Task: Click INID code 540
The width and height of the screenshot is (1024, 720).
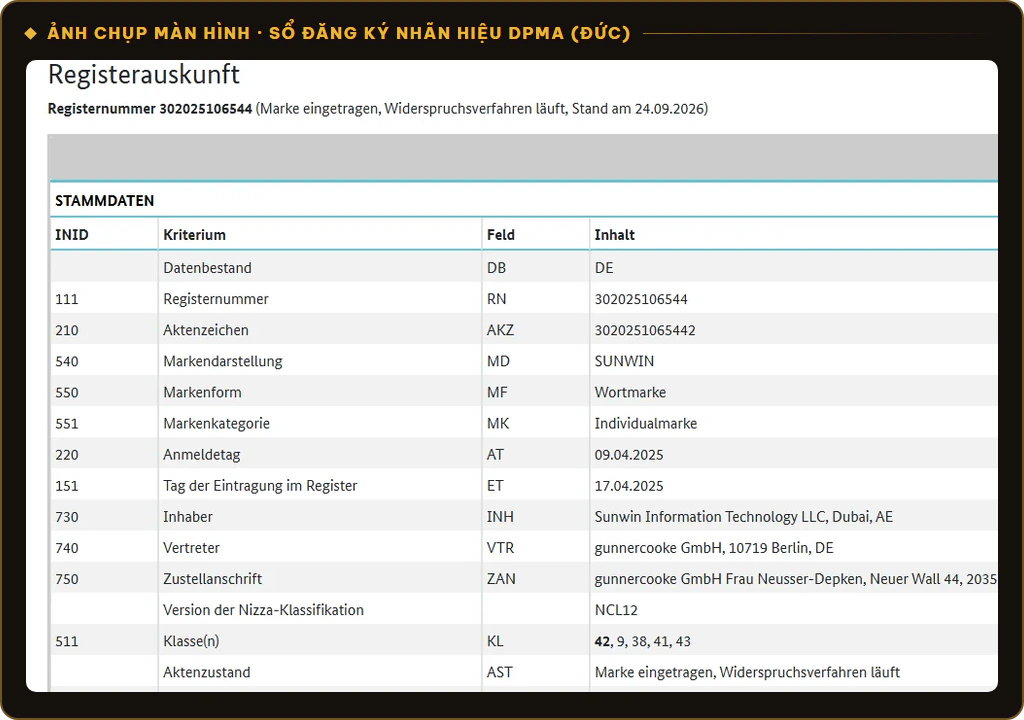Action: 67,361
